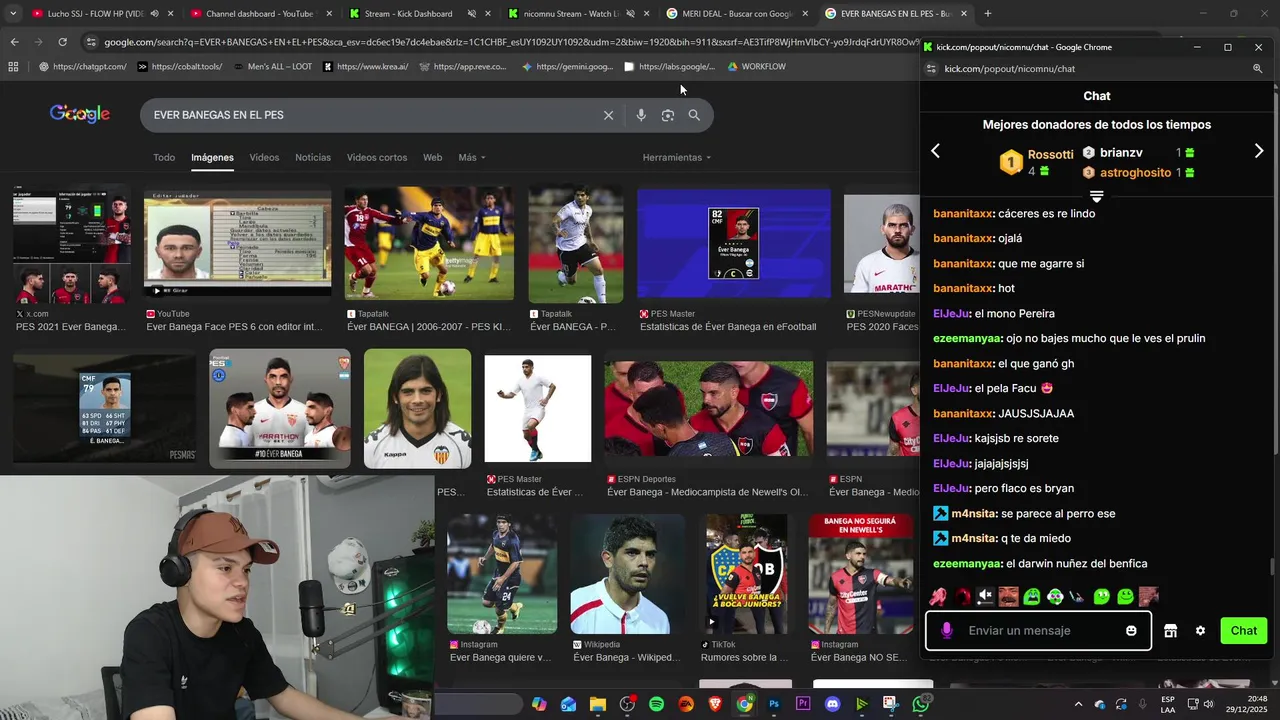1280x720 pixels.
Task: Switch to the Todo results tab
Action: click(x=164, y=158)
